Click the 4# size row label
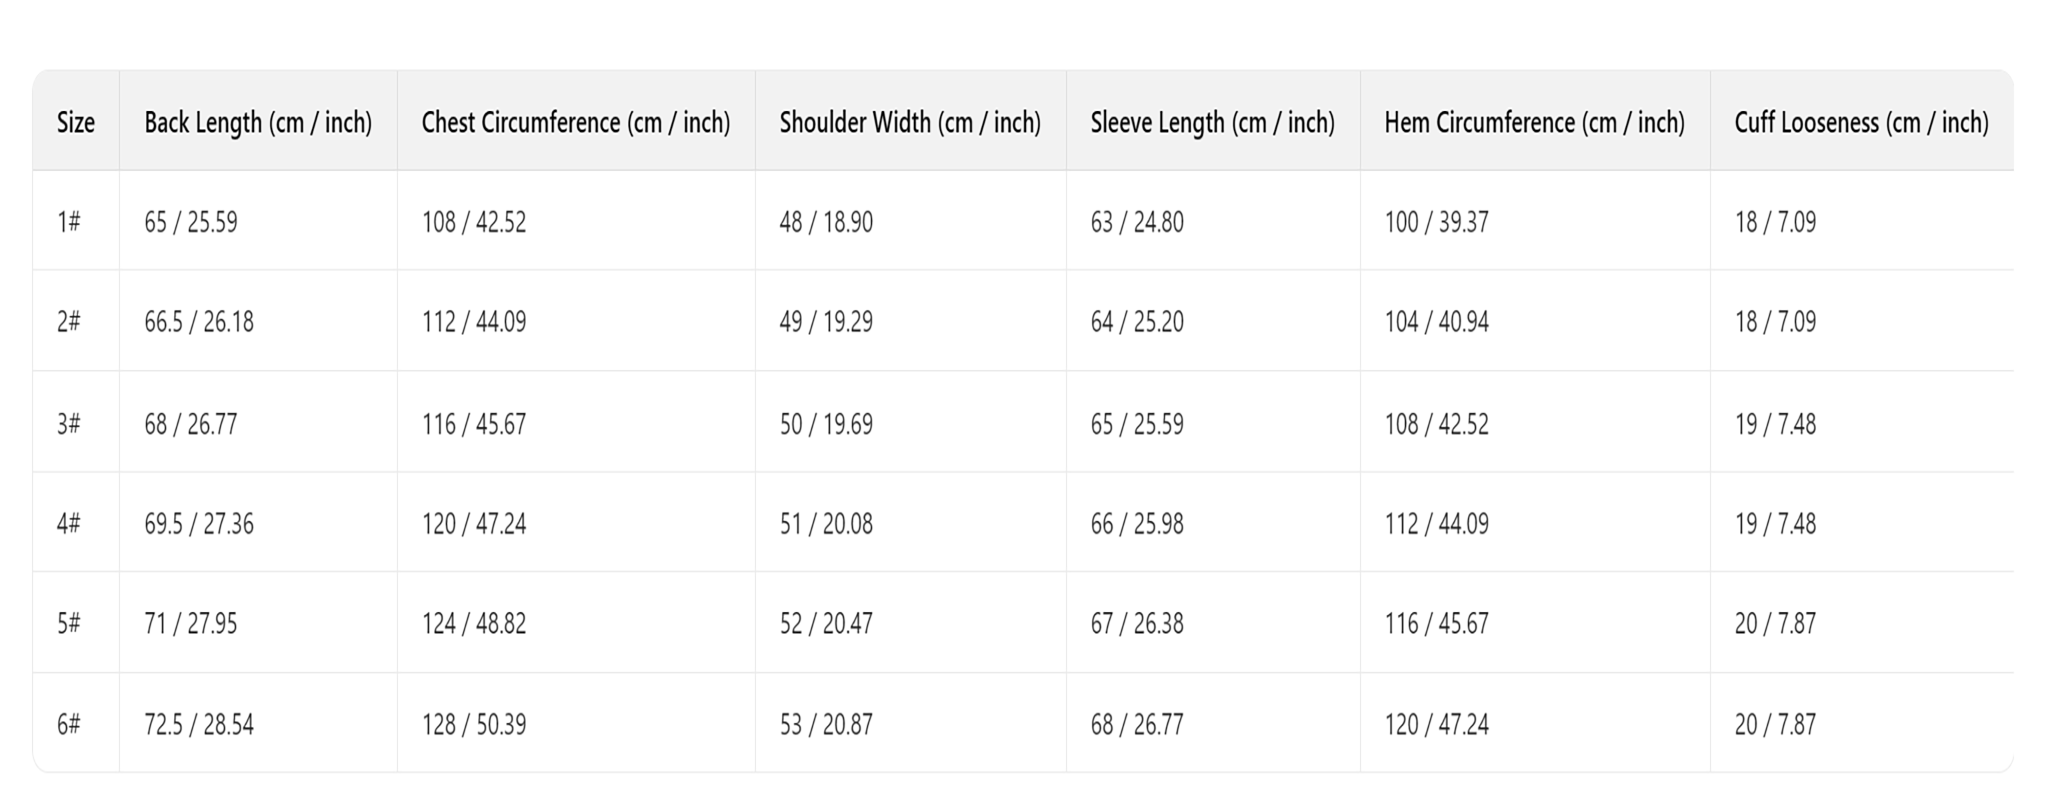 69,524
